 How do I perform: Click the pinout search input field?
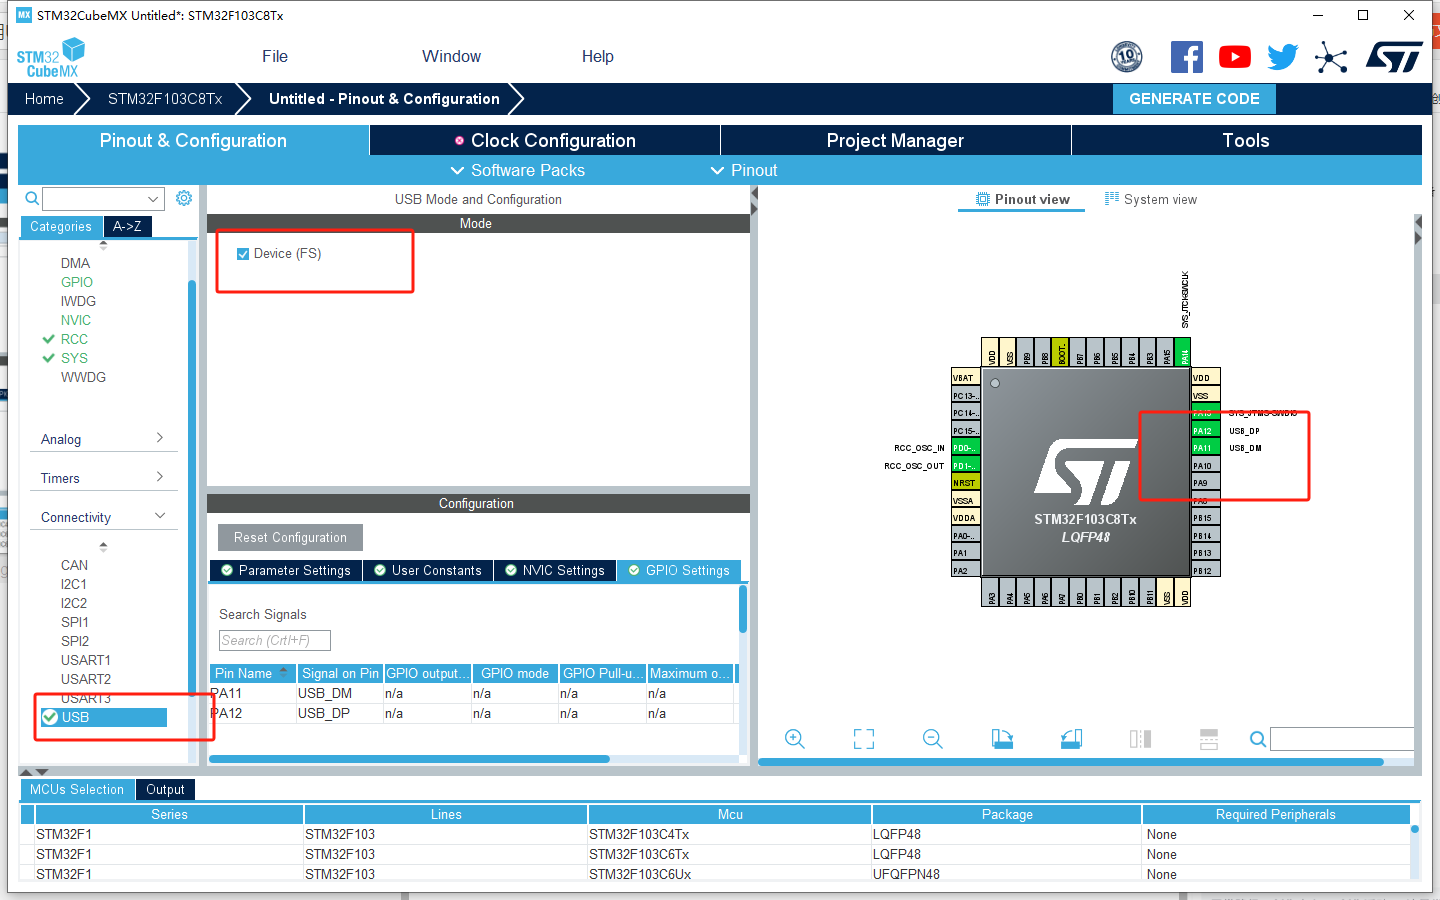tap(1342, 739)
